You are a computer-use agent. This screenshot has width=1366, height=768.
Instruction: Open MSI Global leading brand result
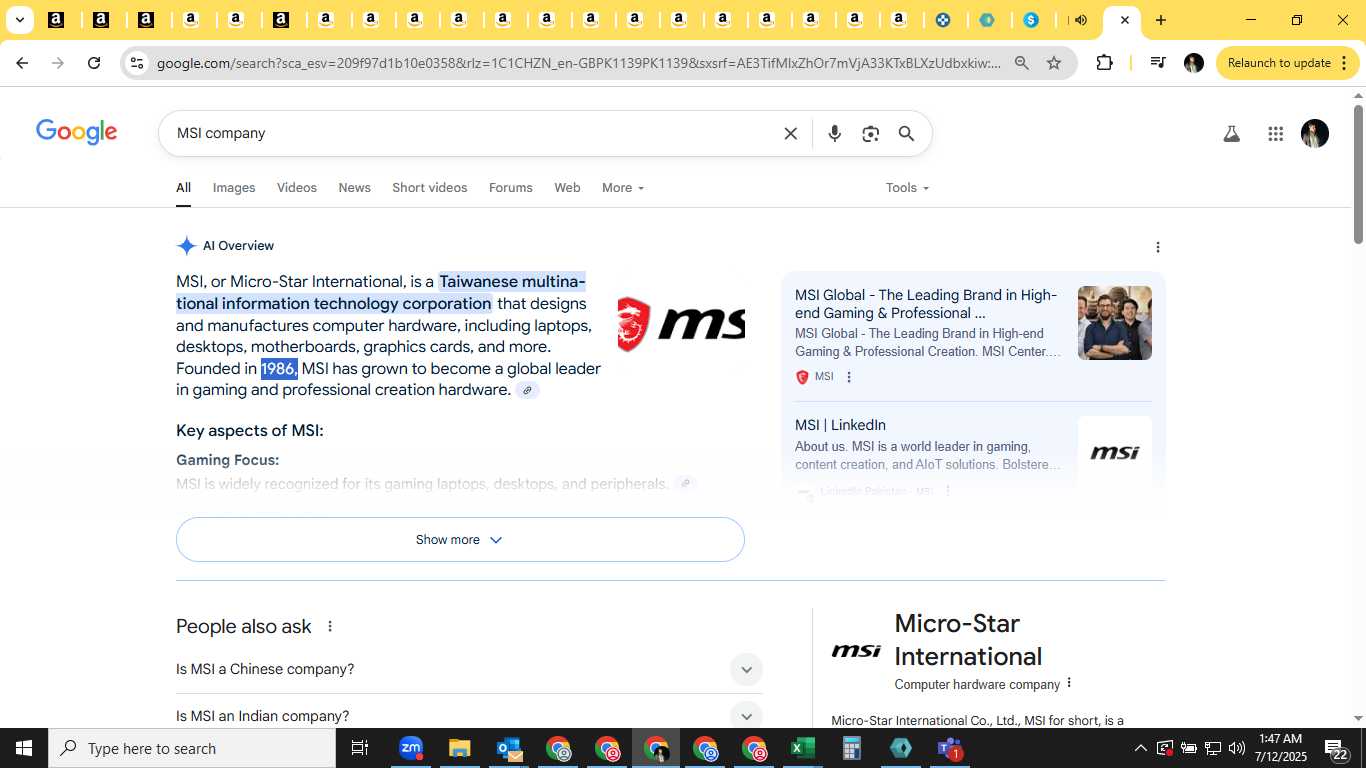point(926,304)
